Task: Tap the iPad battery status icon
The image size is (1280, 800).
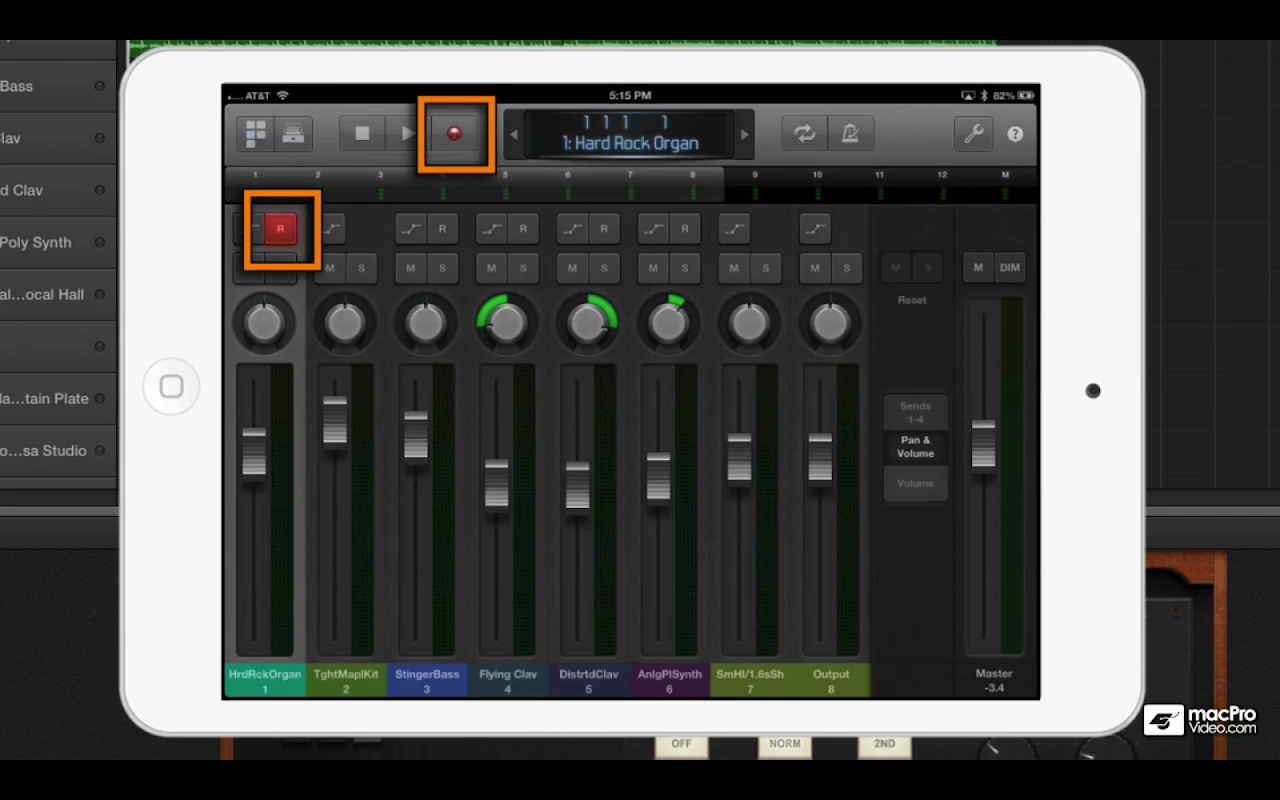Action: (x=1024, y=96)
